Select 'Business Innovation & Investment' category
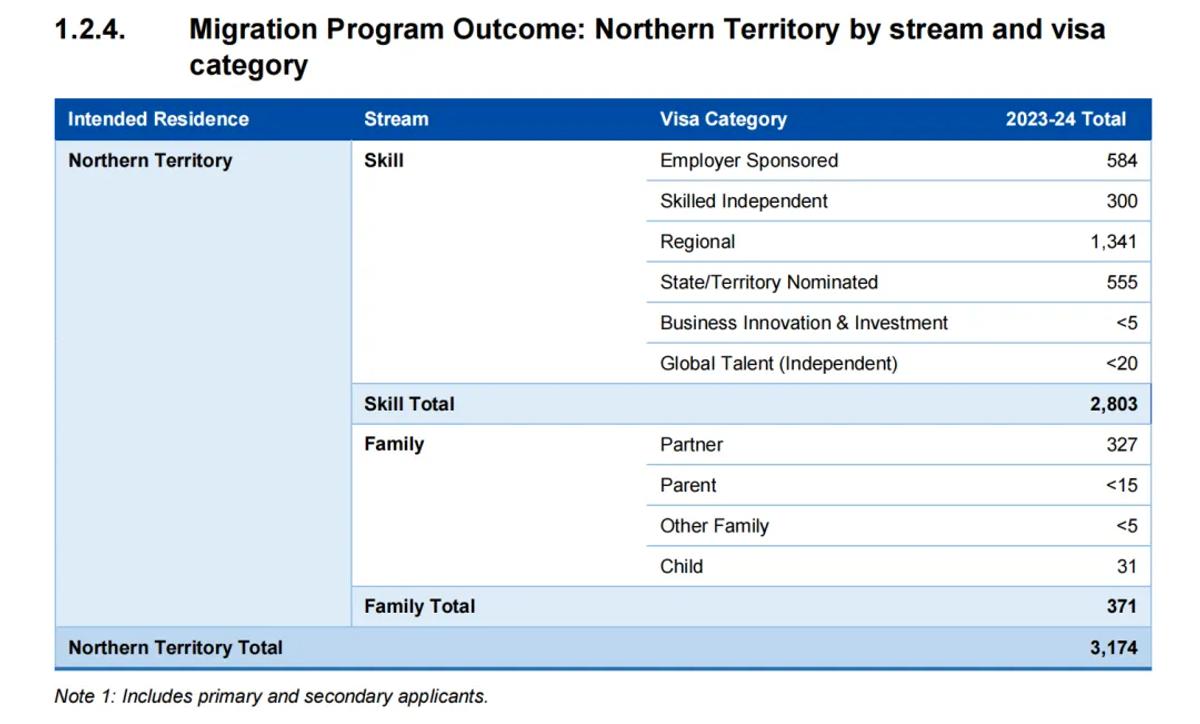This screenshot has width=1200, height=724. (804, 323)
